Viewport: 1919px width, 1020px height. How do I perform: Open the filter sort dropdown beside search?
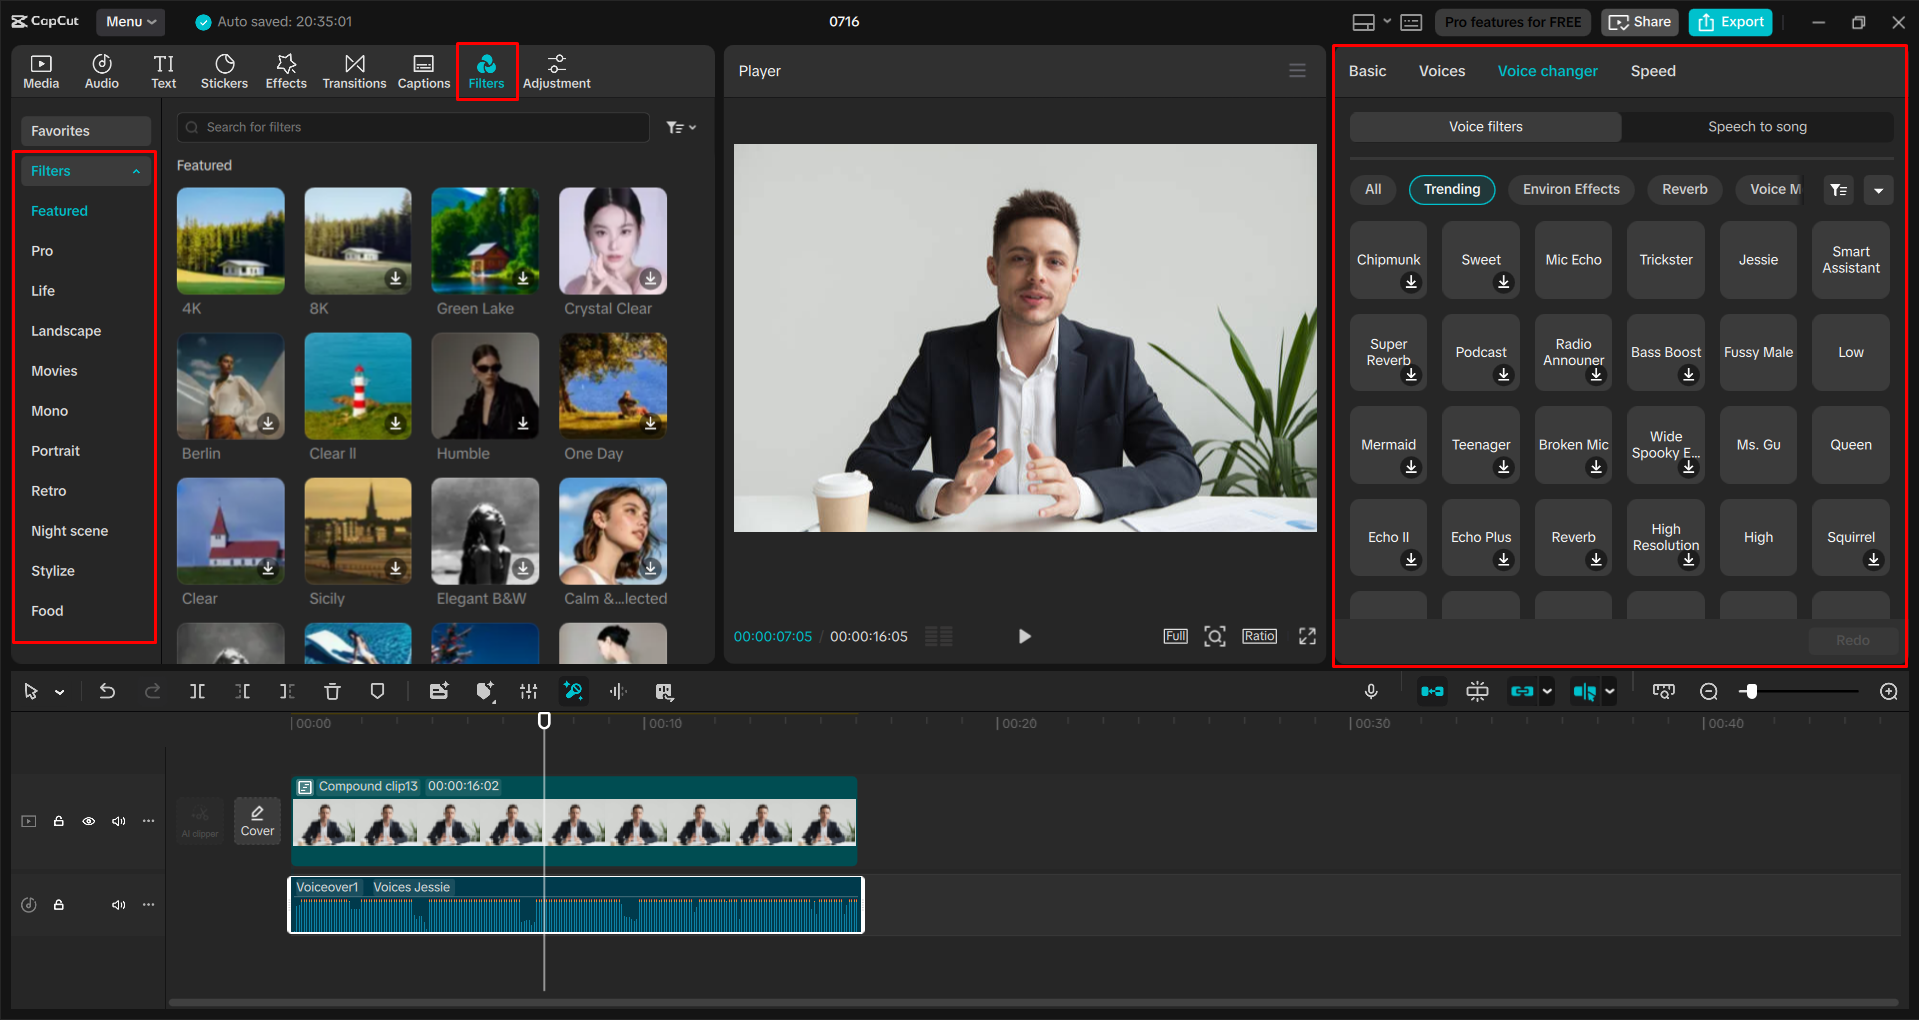[x=681, y=127]
